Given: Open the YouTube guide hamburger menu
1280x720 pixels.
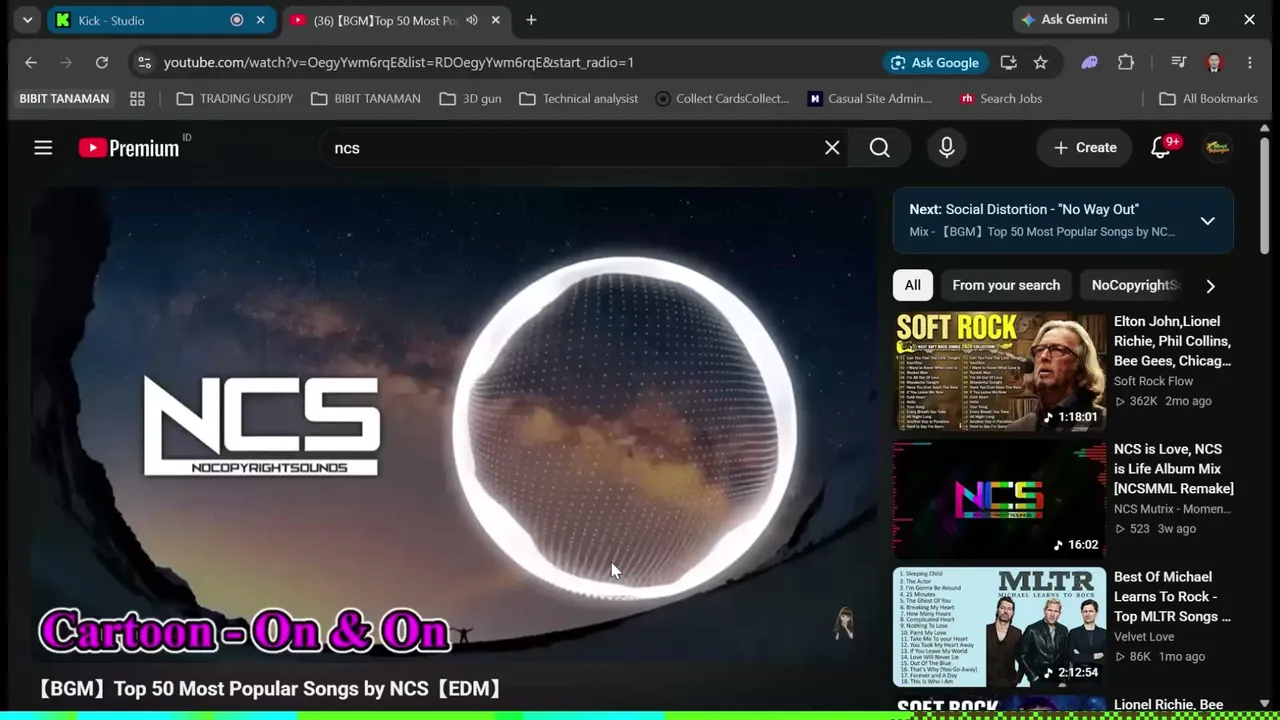Looking at the screenshot, I should coord(43,148).
